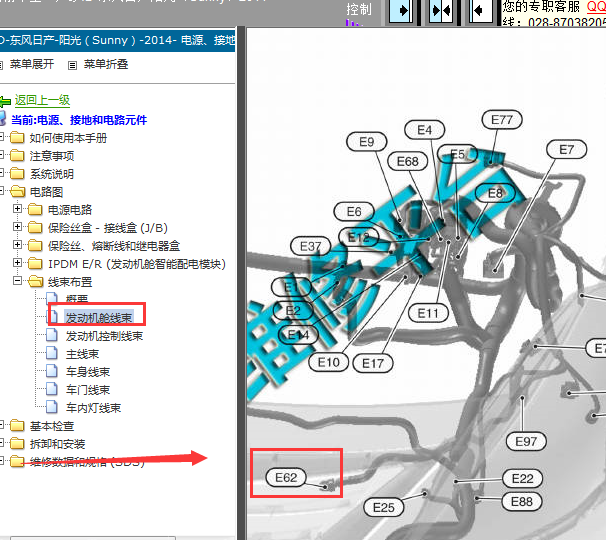Open the 主线束 document

82,354
